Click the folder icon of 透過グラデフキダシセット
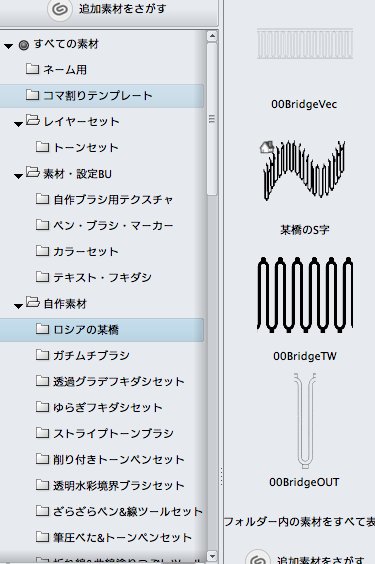 click(x=42, y=381)
